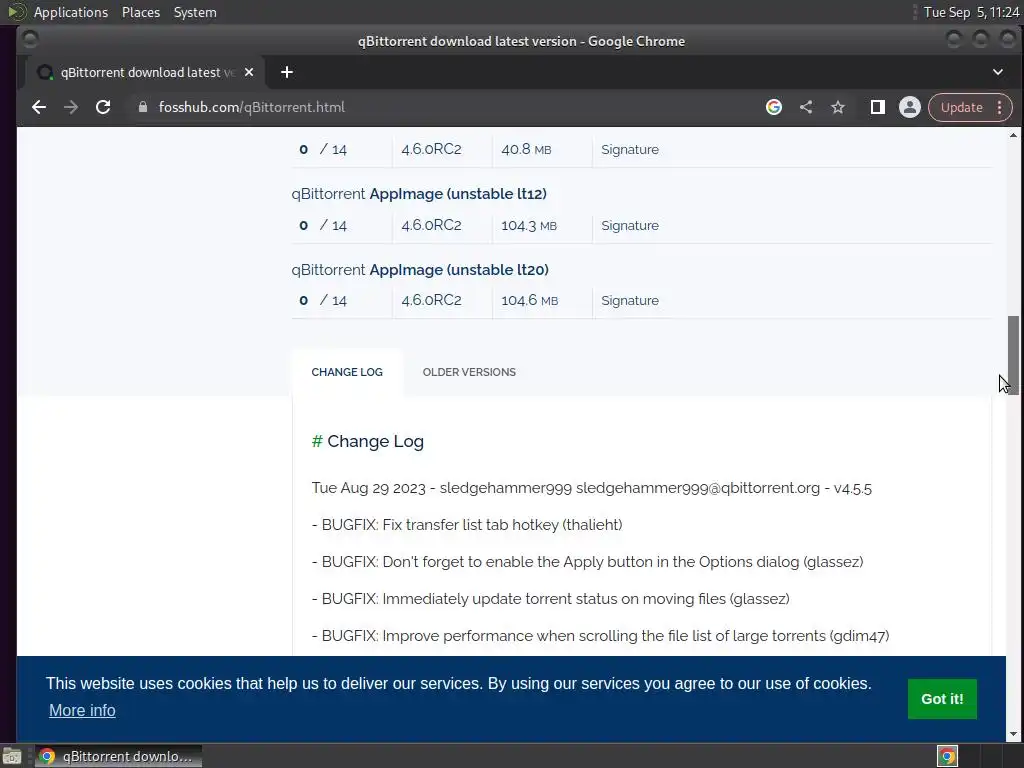Close the qBittorrent download tab
The height and width of the screenshot is (768, 1024).
click(x=249, y=72)
